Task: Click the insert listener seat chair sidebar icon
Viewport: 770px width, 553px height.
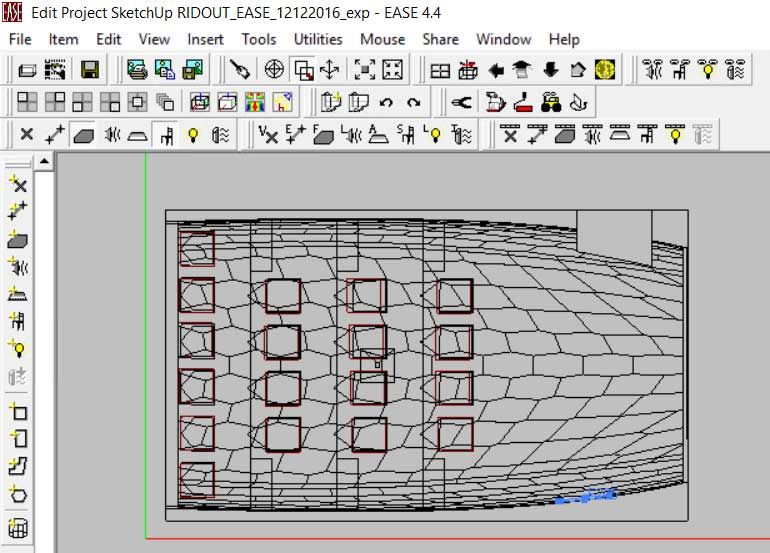Action: point(18,321)
